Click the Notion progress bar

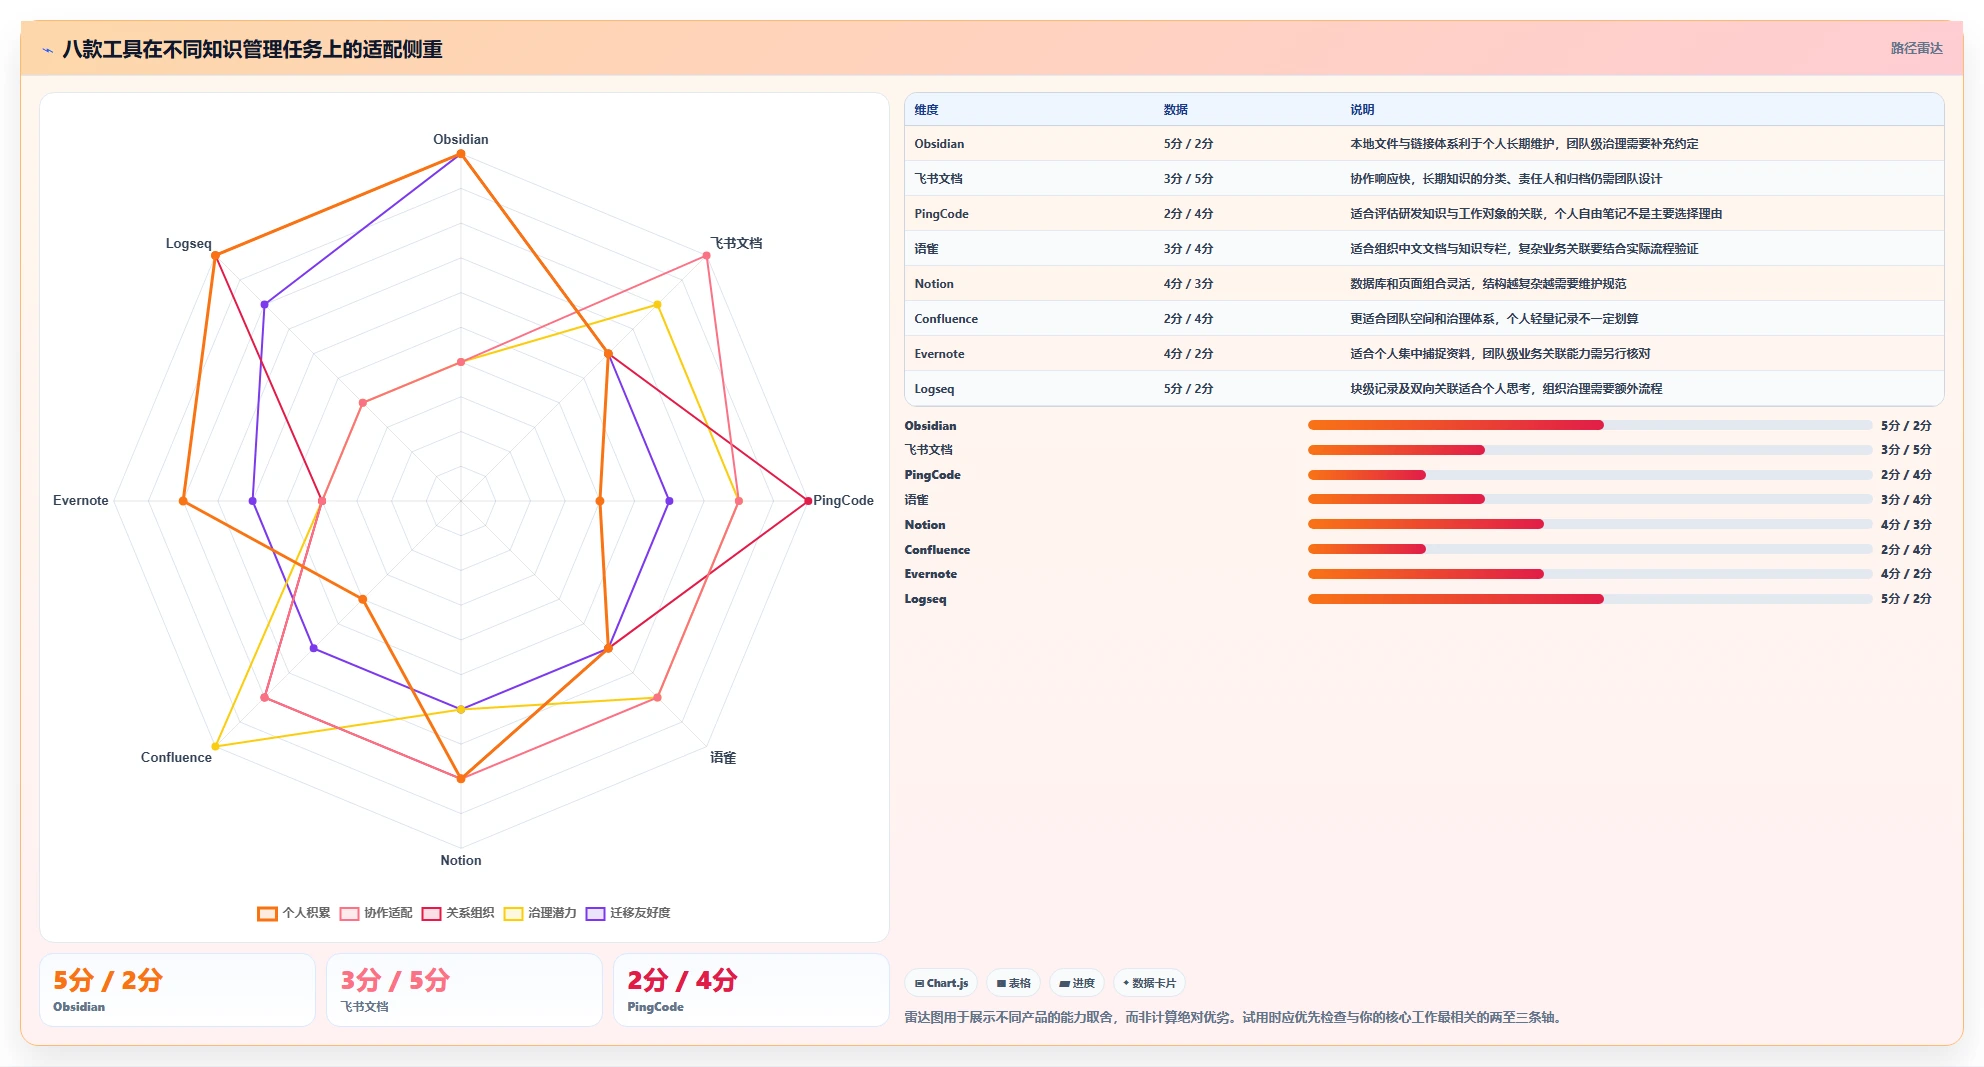pos(1590,524)
